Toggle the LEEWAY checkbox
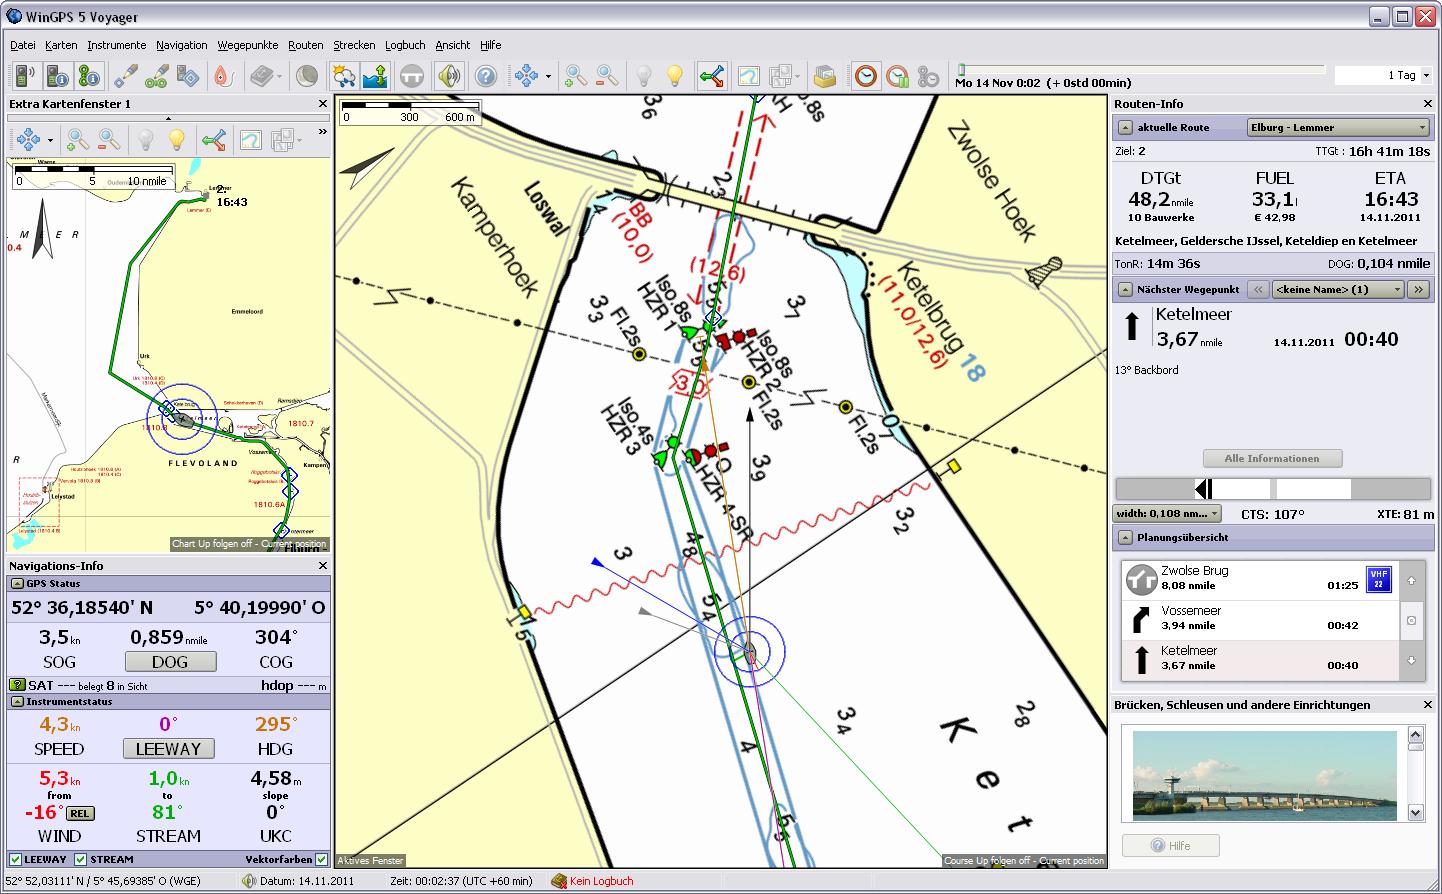Screen dimensions: 1442x894 point(15,859)
